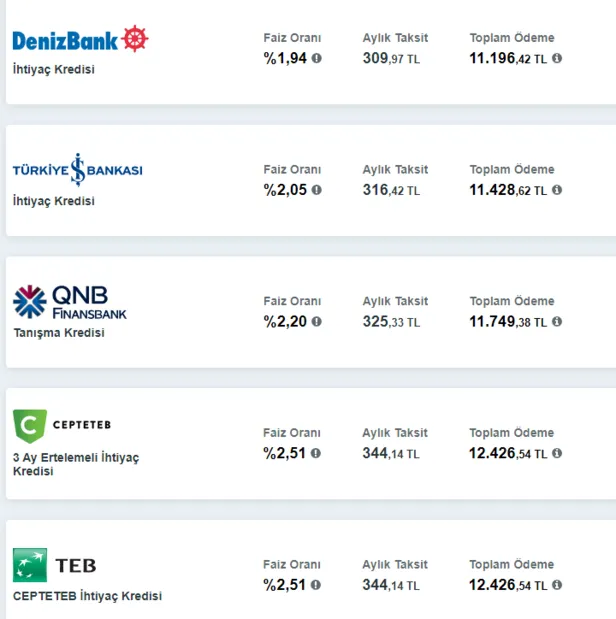616x619 pixels.
Task: Show info for 3 Ay Ertelemeli total payment
Action: pos(557,454)
